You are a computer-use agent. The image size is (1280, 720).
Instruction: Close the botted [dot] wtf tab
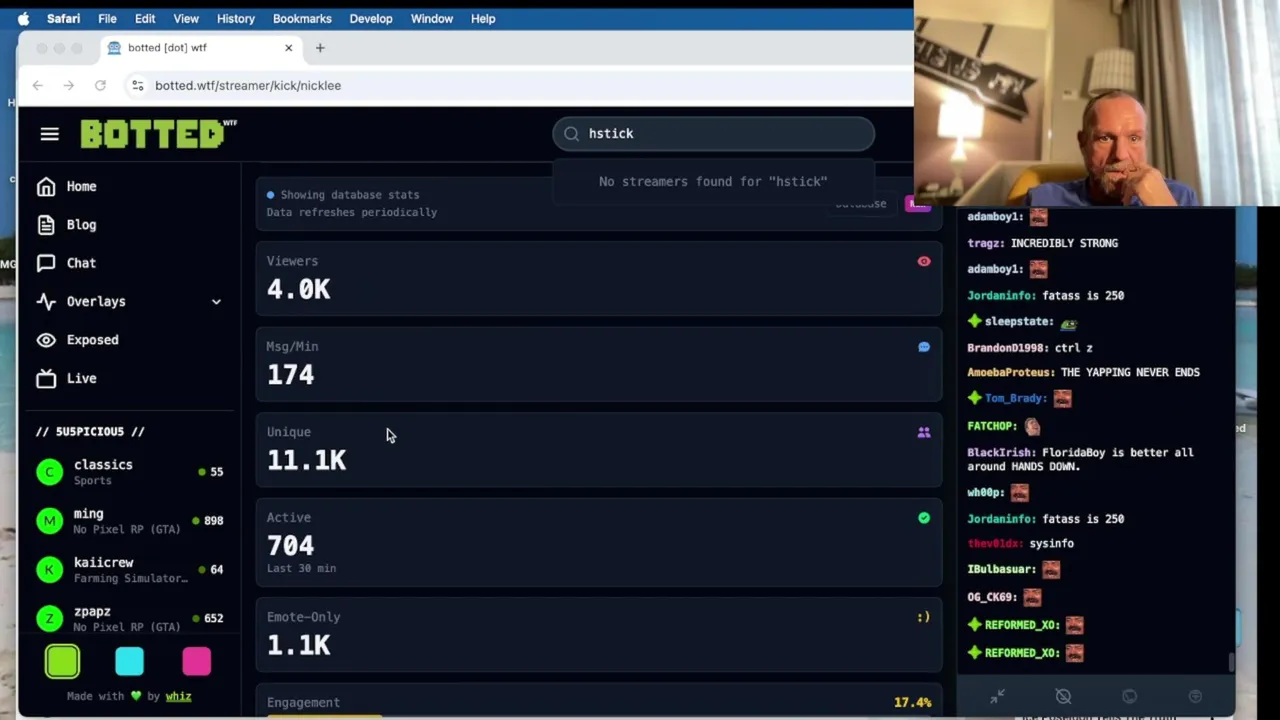[288, 48]
